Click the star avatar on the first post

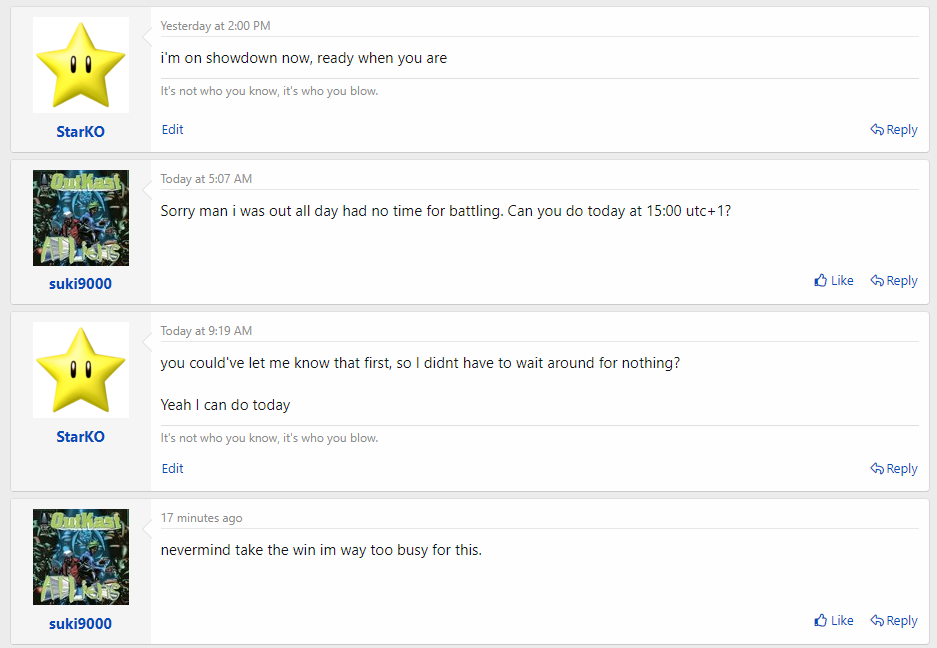point(81,65)
